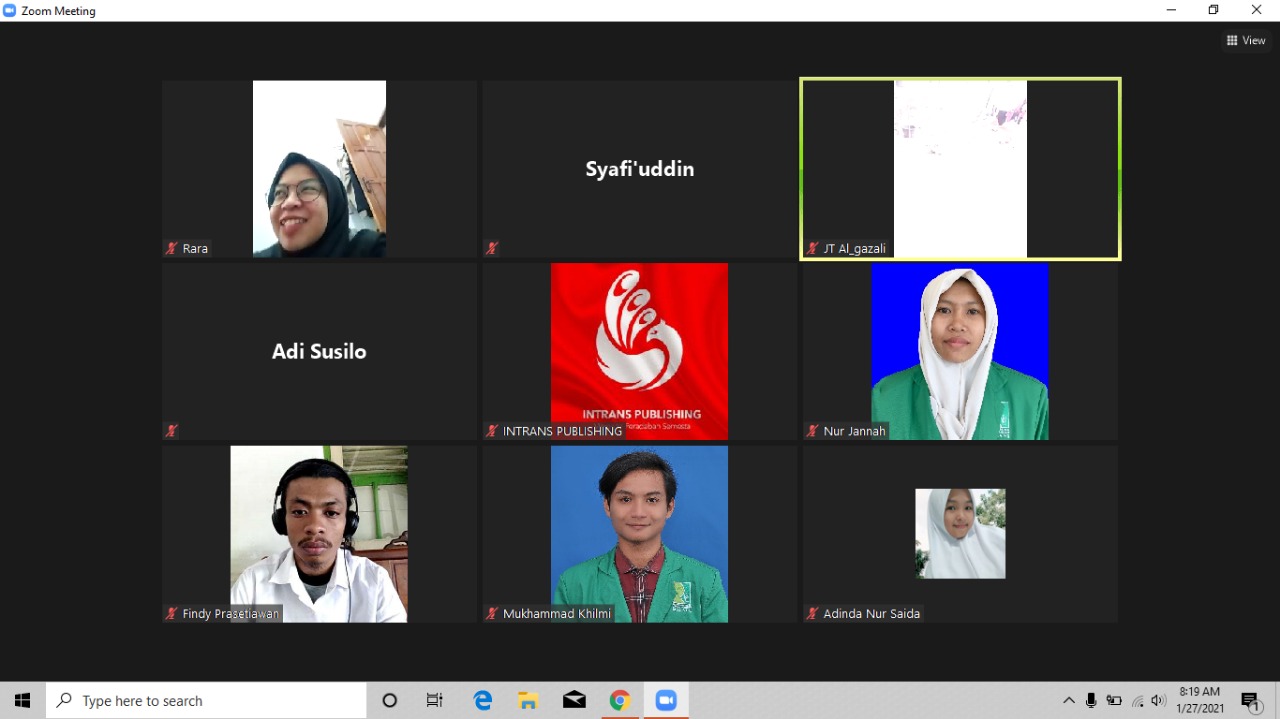Open Task View in the taskbar
Viewport: 1280px width, 719px height.
pyautogui.click(x=435, y=701)
